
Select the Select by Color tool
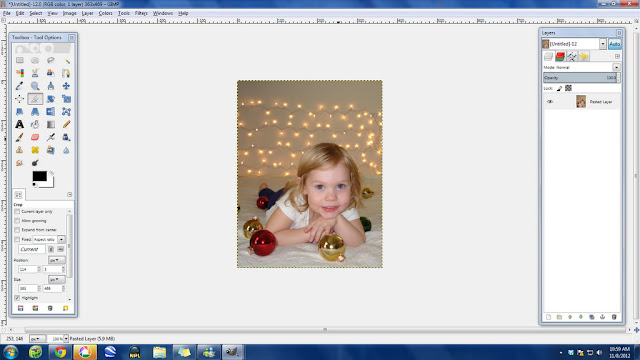click(20, 73)
